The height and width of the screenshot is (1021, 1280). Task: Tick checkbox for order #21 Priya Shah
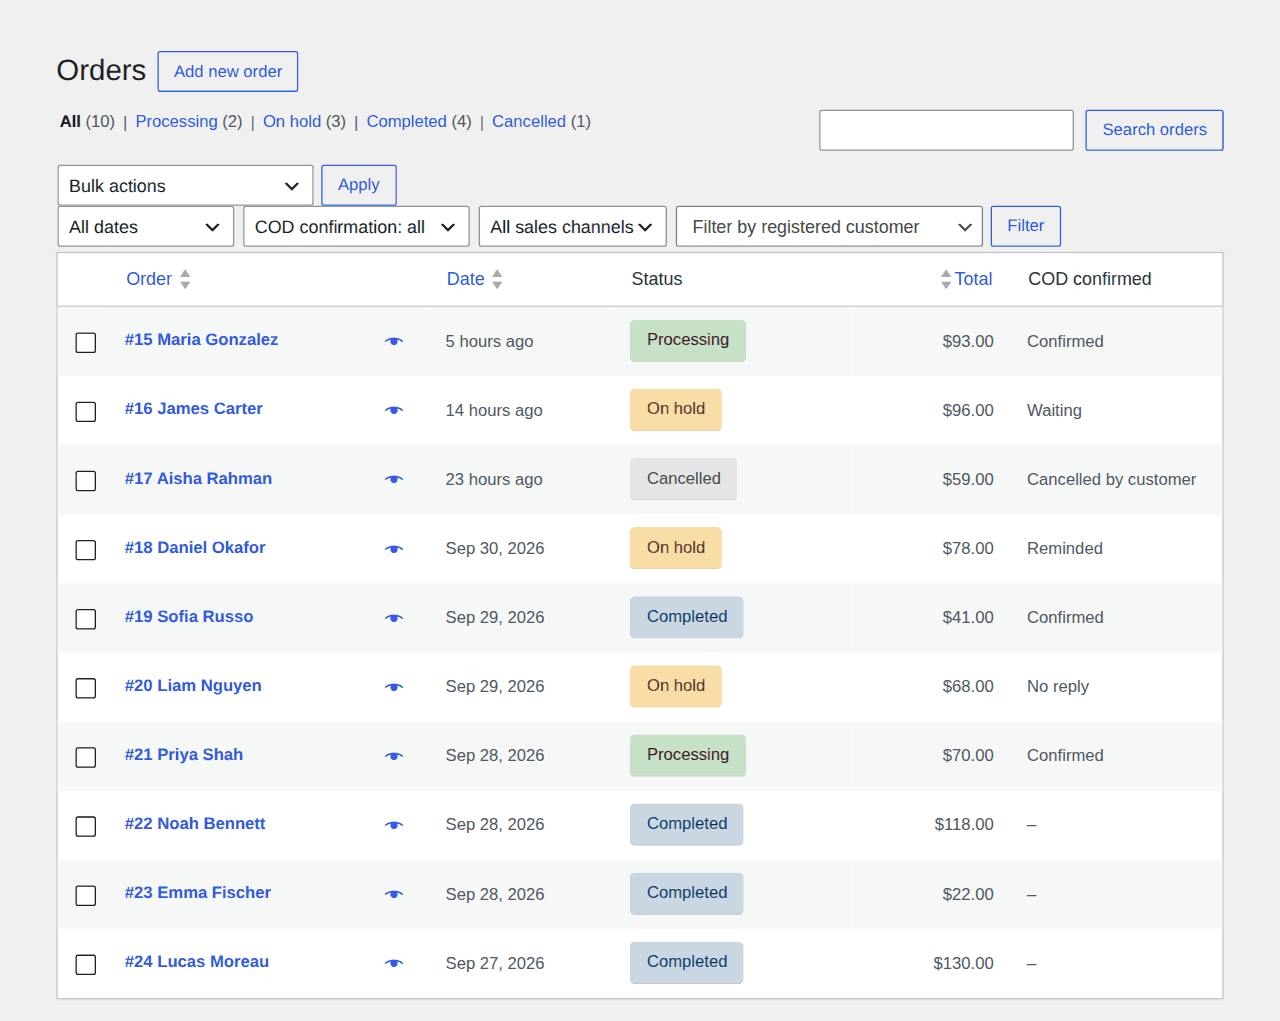click(x=86, y=757)
